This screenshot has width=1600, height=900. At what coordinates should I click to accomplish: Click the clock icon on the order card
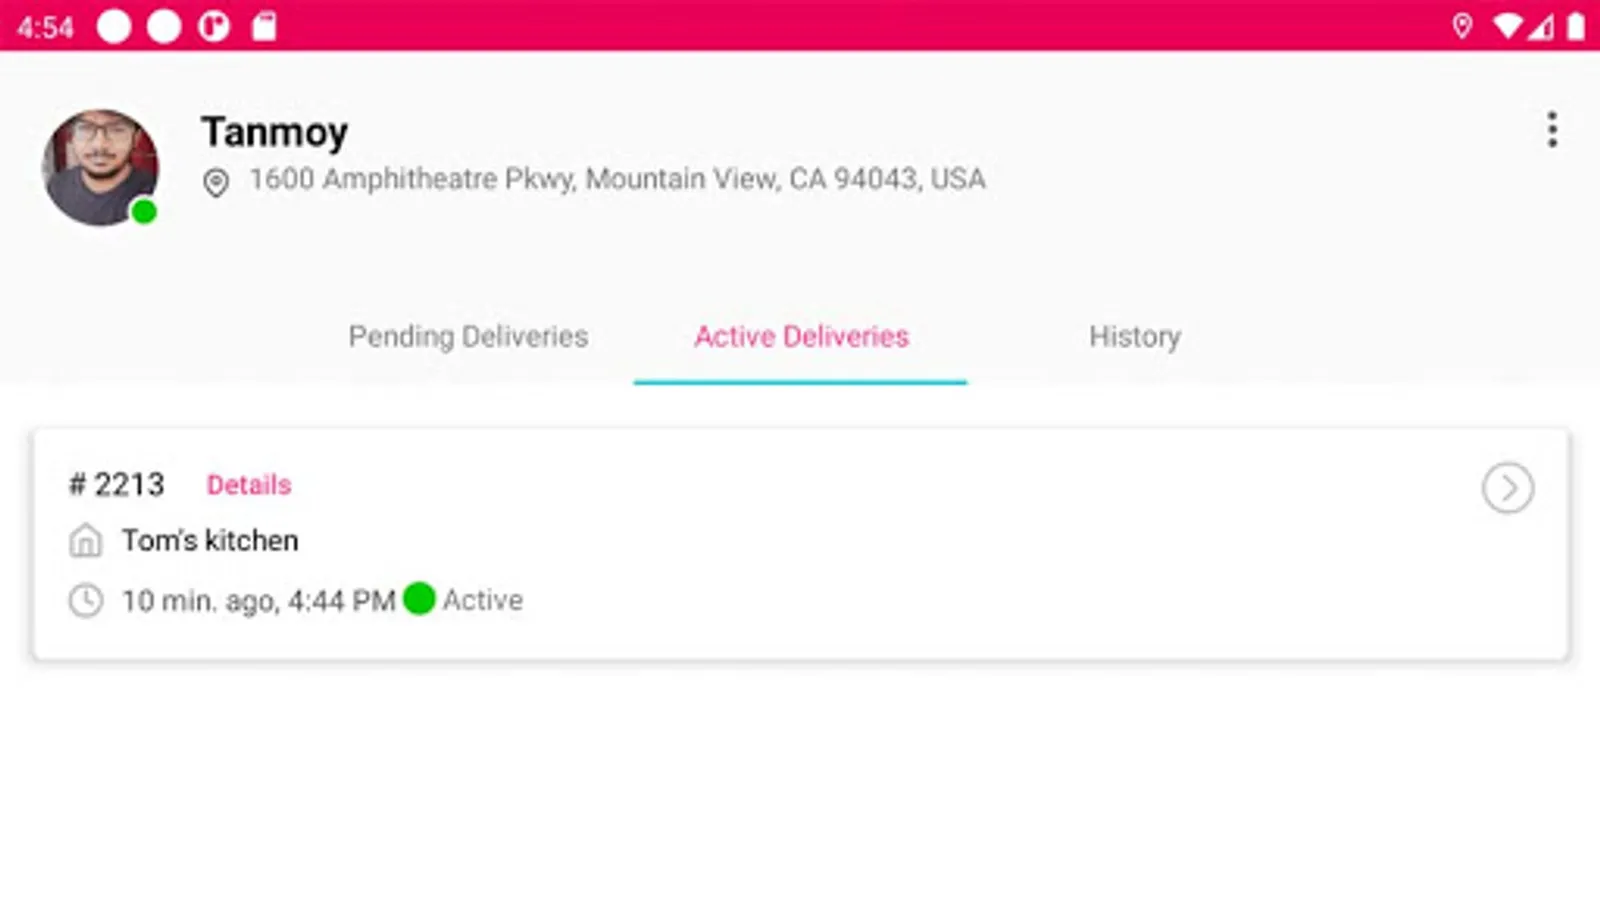86,601
